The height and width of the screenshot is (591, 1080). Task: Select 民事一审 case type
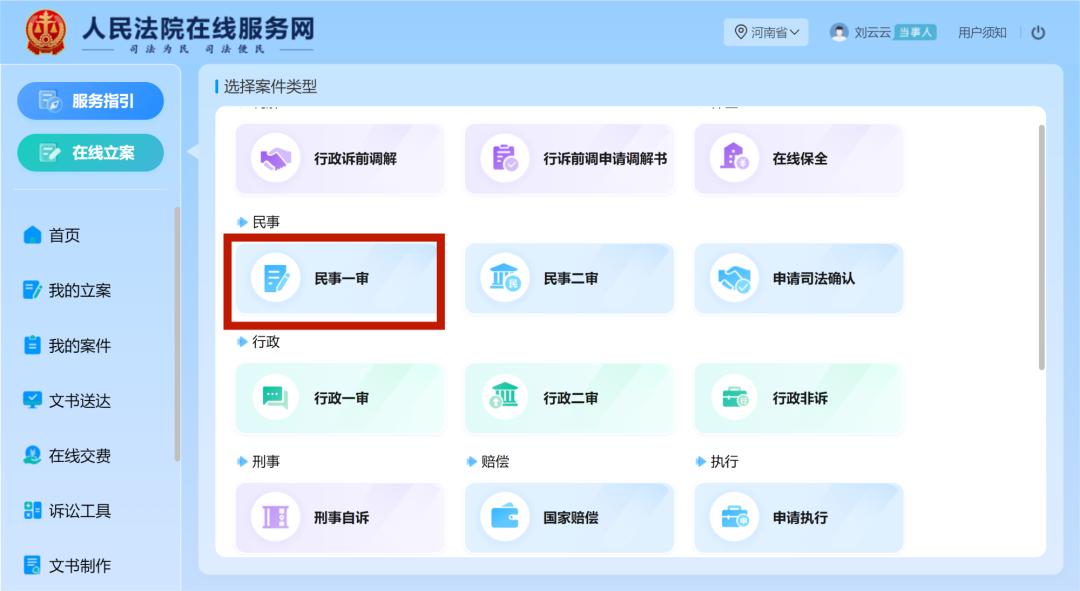(x=340, y=278)
